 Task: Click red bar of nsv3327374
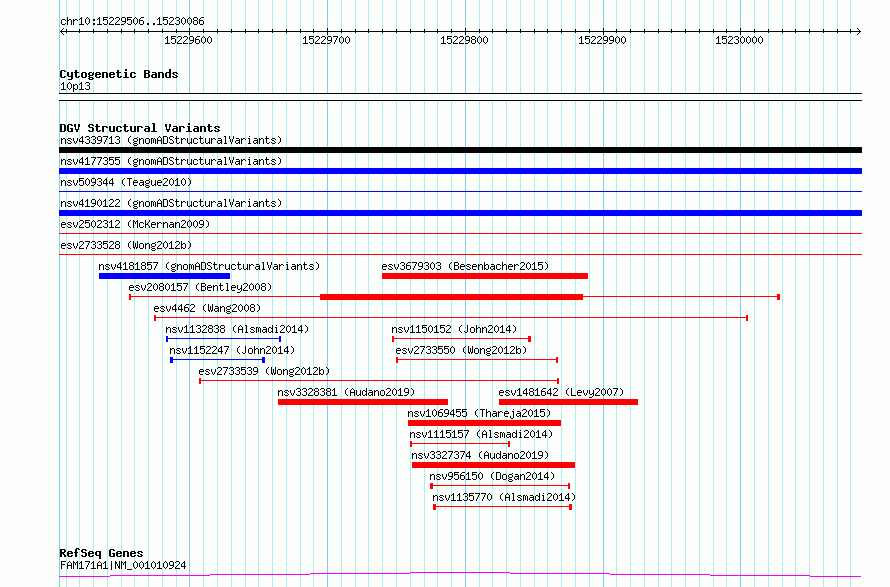coord(493,465)
